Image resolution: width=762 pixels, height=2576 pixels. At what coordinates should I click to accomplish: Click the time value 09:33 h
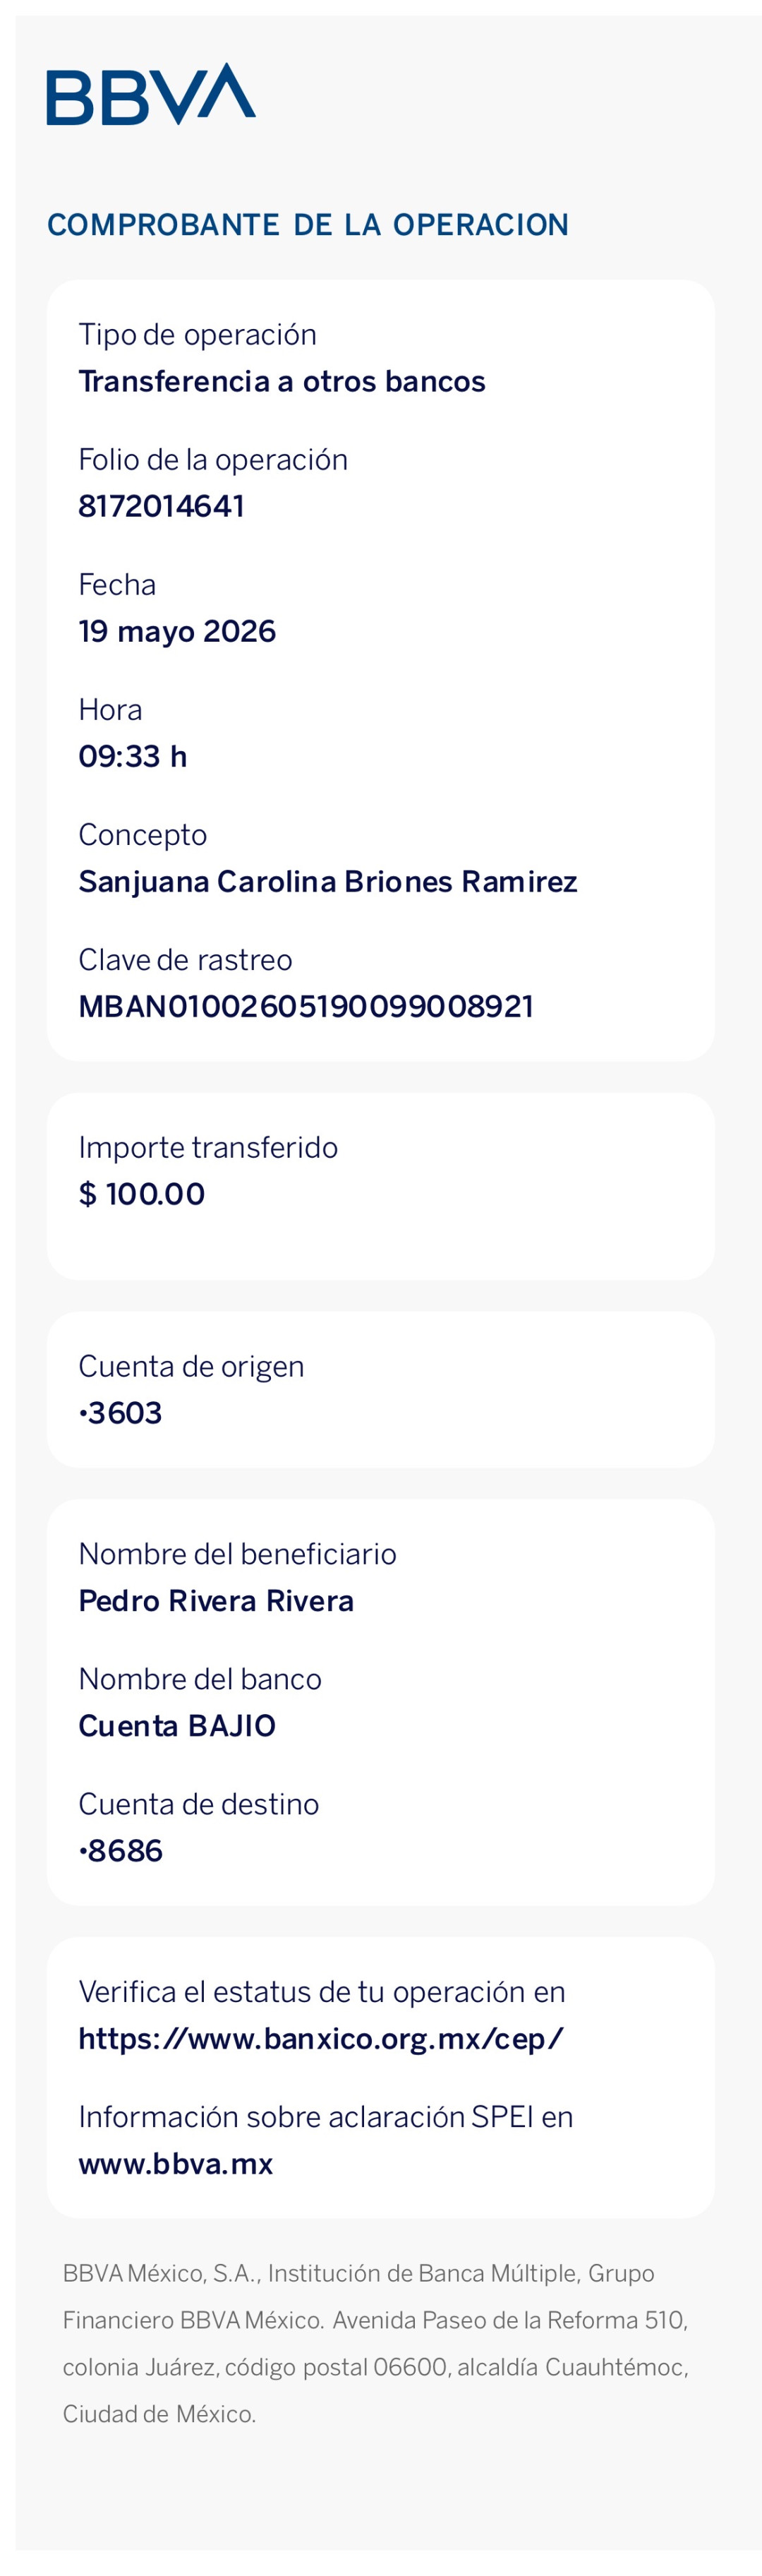pos(133,756)
